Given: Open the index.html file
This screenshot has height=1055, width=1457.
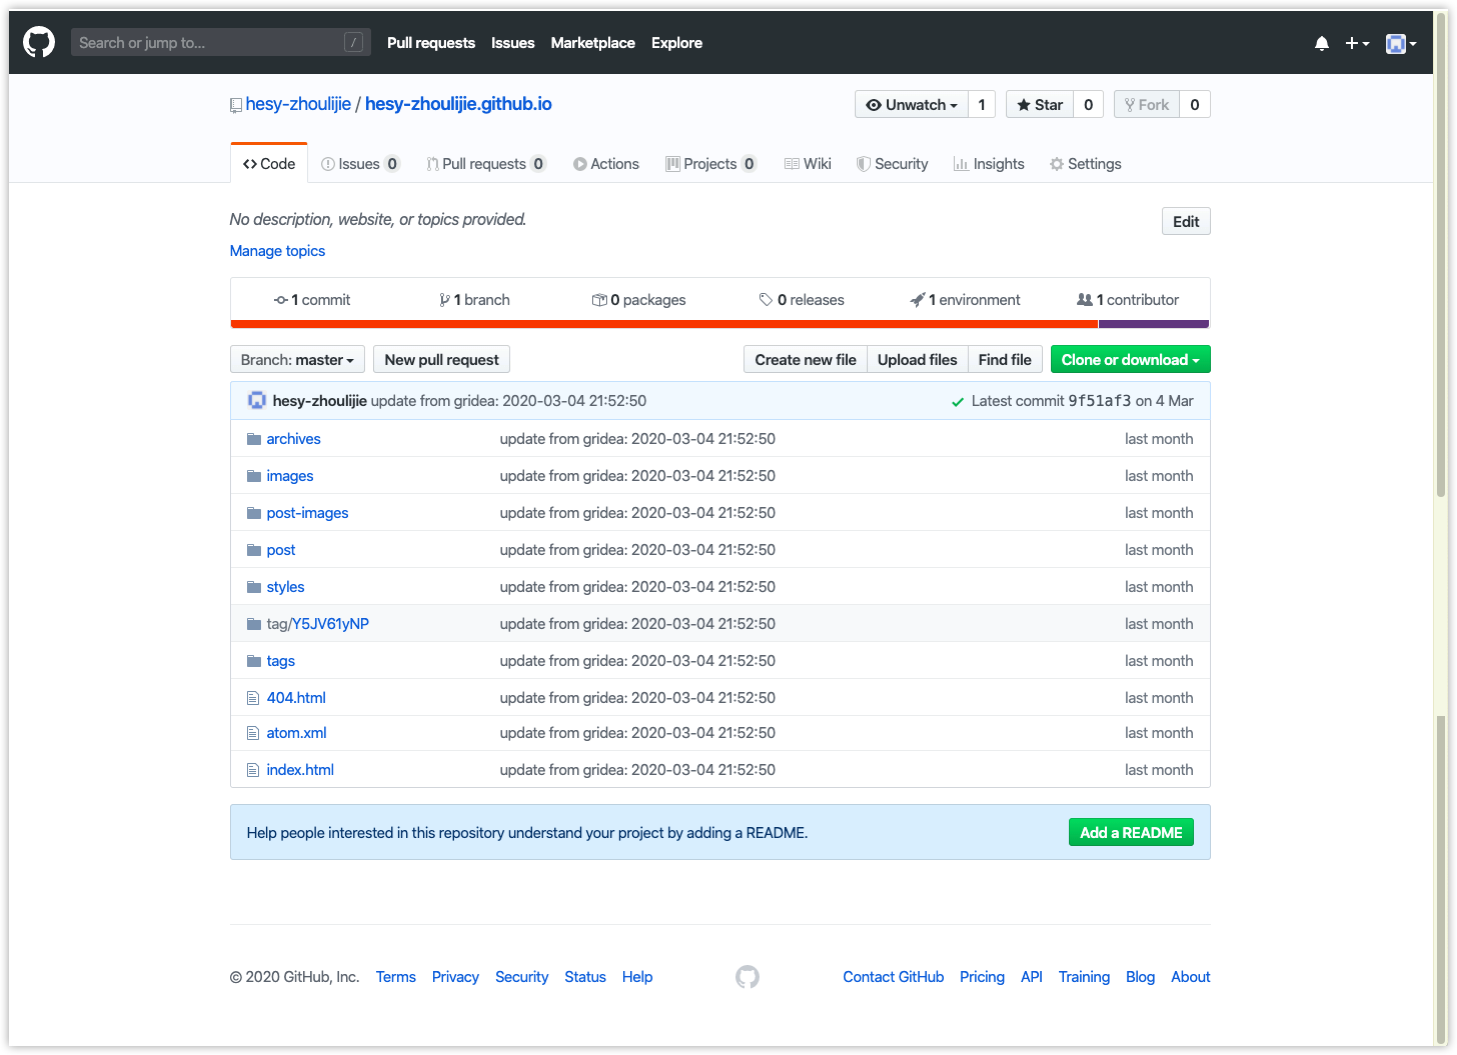Looking at the screenshot, I should click(x=300, y=770).
